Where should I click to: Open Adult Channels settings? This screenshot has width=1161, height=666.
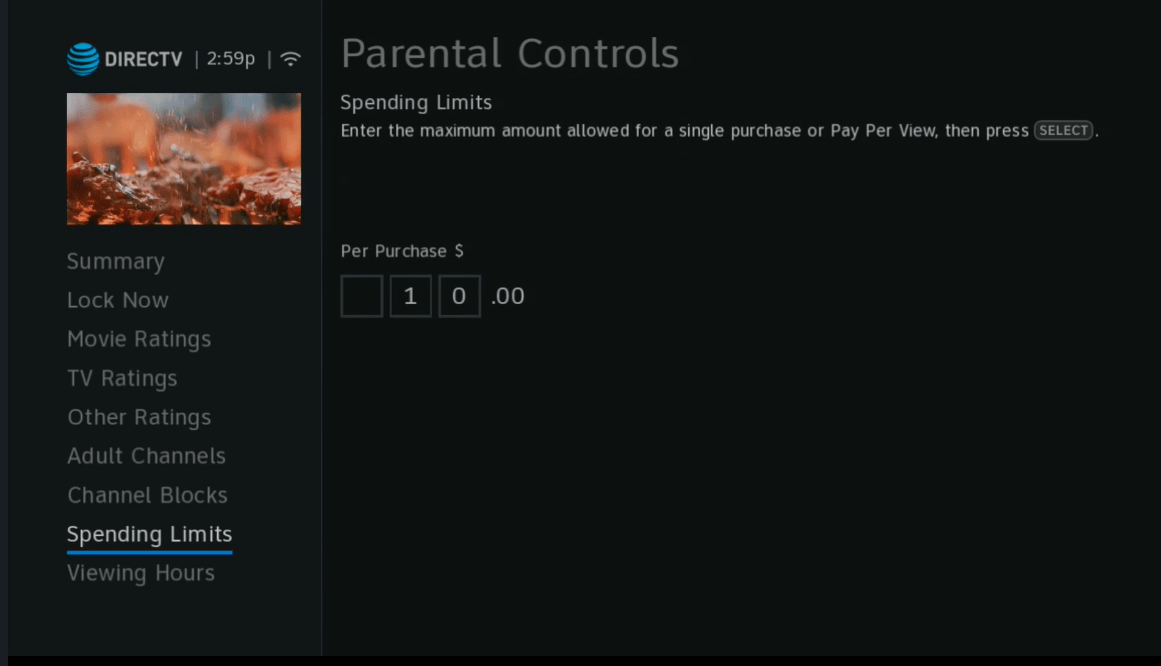click(146, 456)
